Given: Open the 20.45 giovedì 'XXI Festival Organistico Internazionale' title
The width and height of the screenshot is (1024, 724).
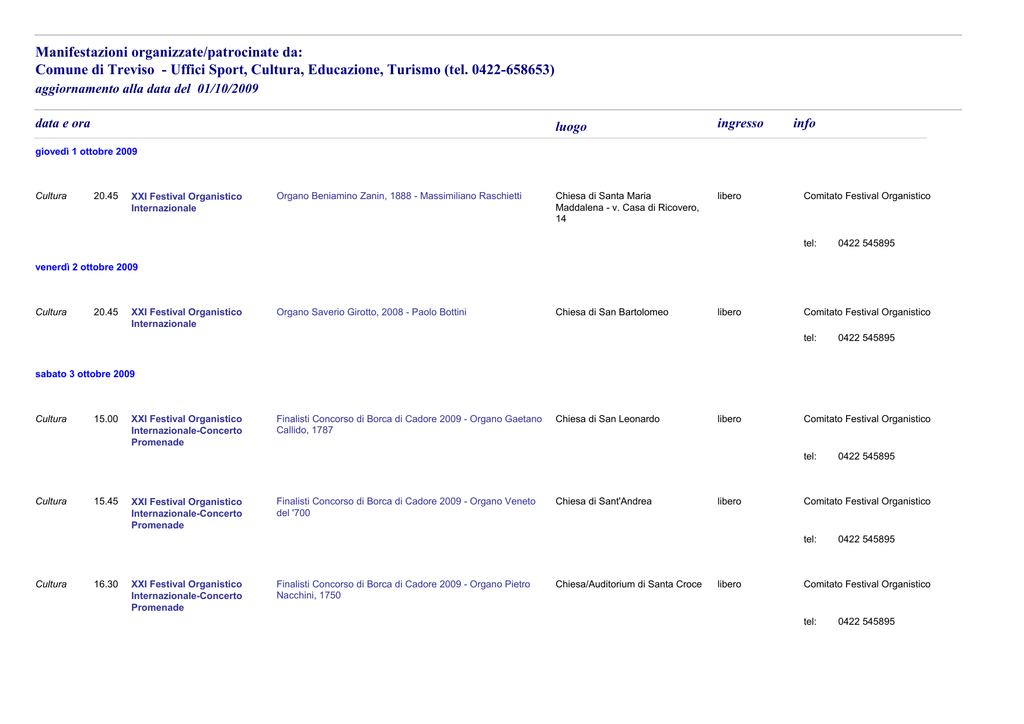Looking at the screenshot, I should point(186,202).
